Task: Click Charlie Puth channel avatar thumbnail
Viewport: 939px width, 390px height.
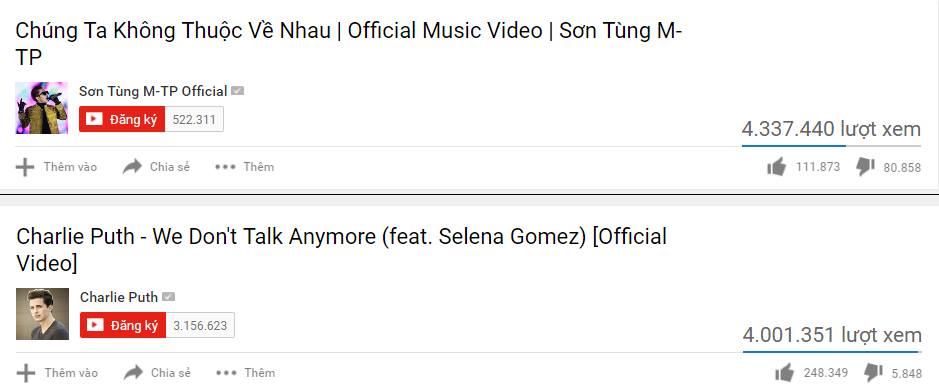Action: (43, 314)
